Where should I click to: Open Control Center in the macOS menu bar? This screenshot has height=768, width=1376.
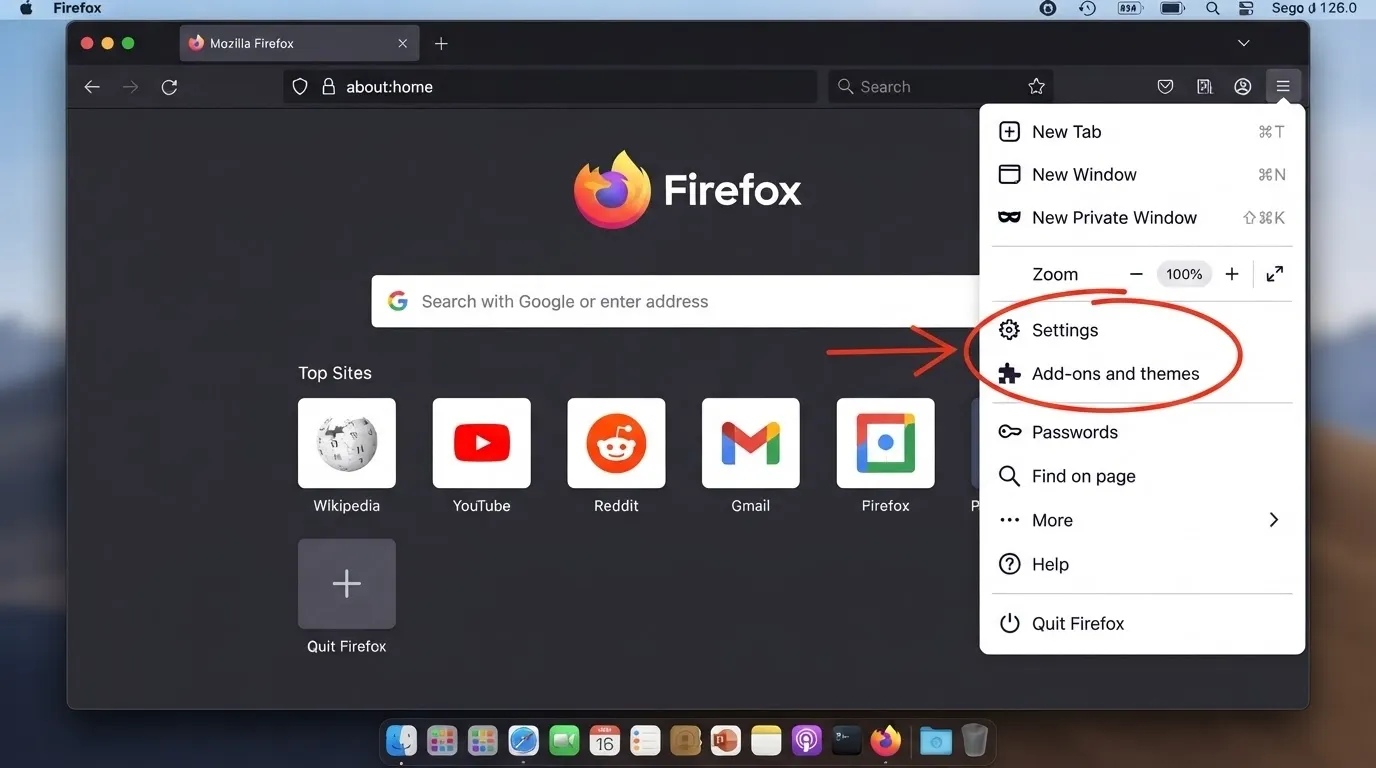tap(1246, 8)
